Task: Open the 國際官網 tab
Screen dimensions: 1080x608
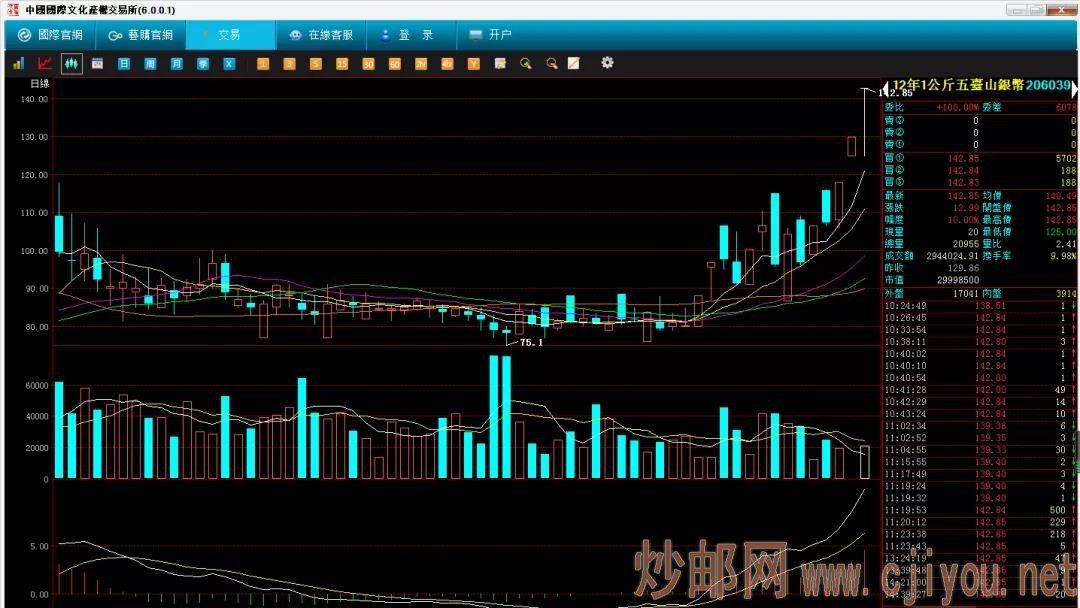Action: (x=50, y=35)
